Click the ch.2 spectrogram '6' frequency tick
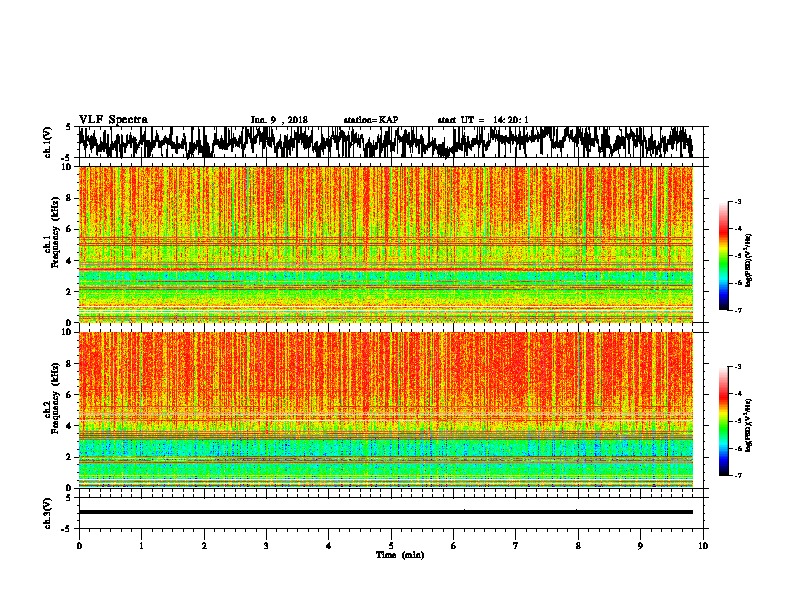The width and height of the screenshot is (792, 612). tap(70, 394)
